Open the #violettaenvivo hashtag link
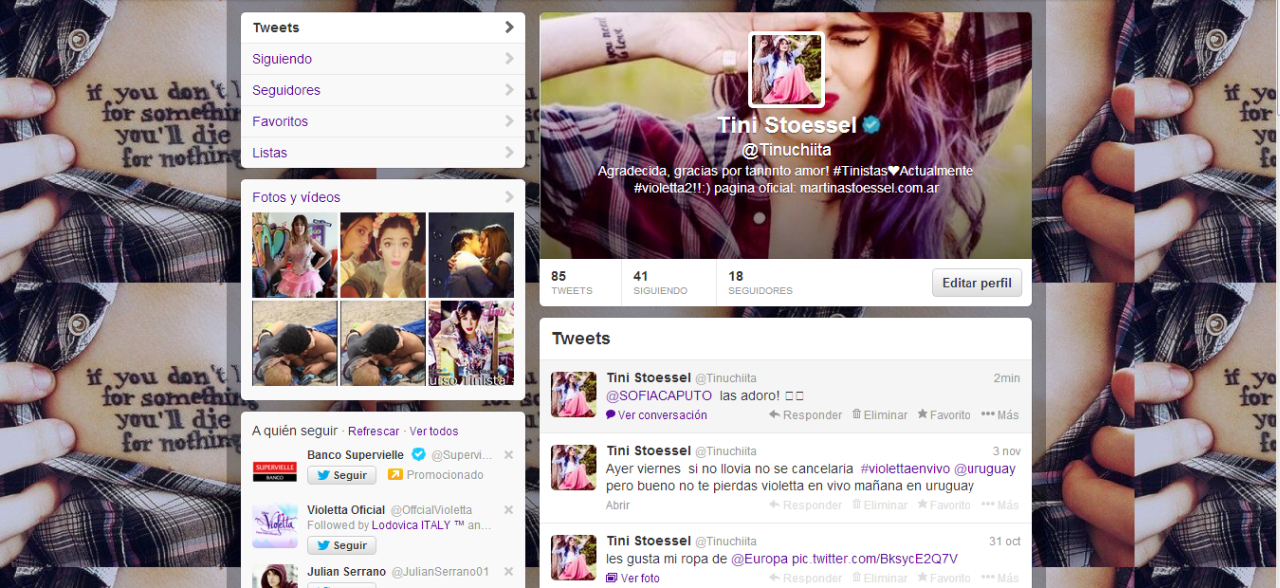The image size is (1280, 588). click(904, 468)
